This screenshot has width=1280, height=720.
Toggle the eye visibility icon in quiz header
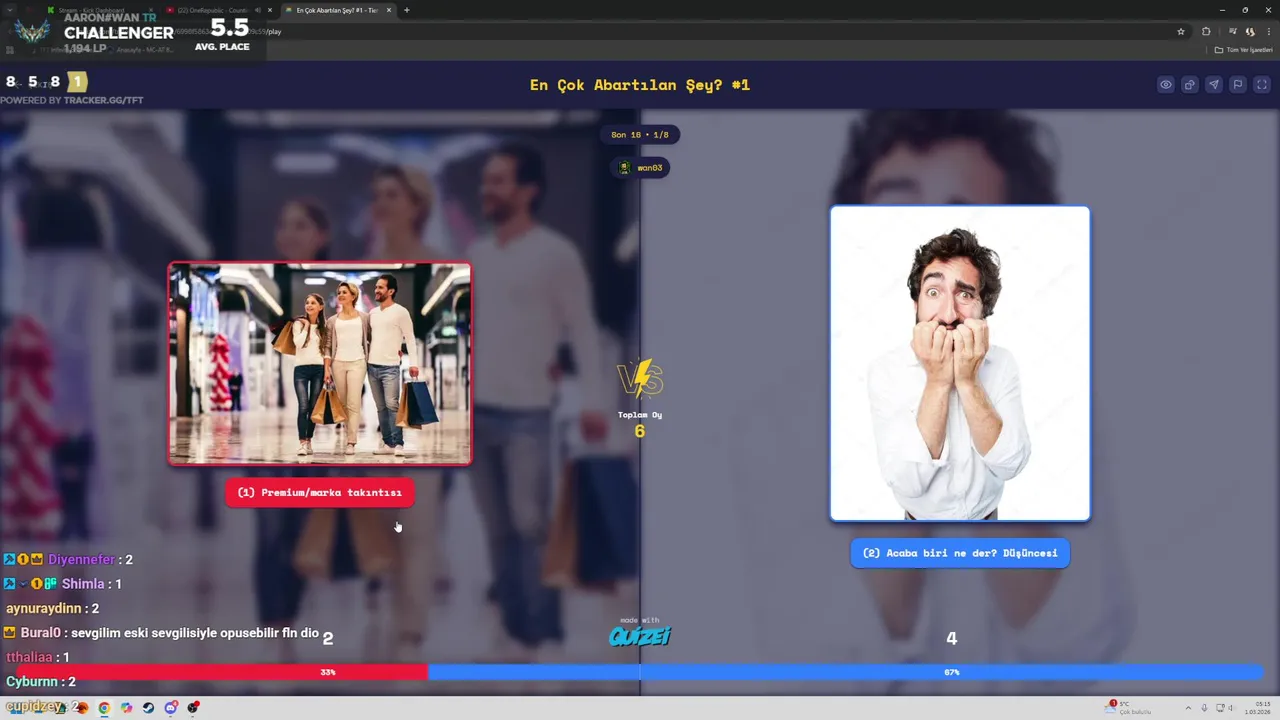[x=1166, y=85]
